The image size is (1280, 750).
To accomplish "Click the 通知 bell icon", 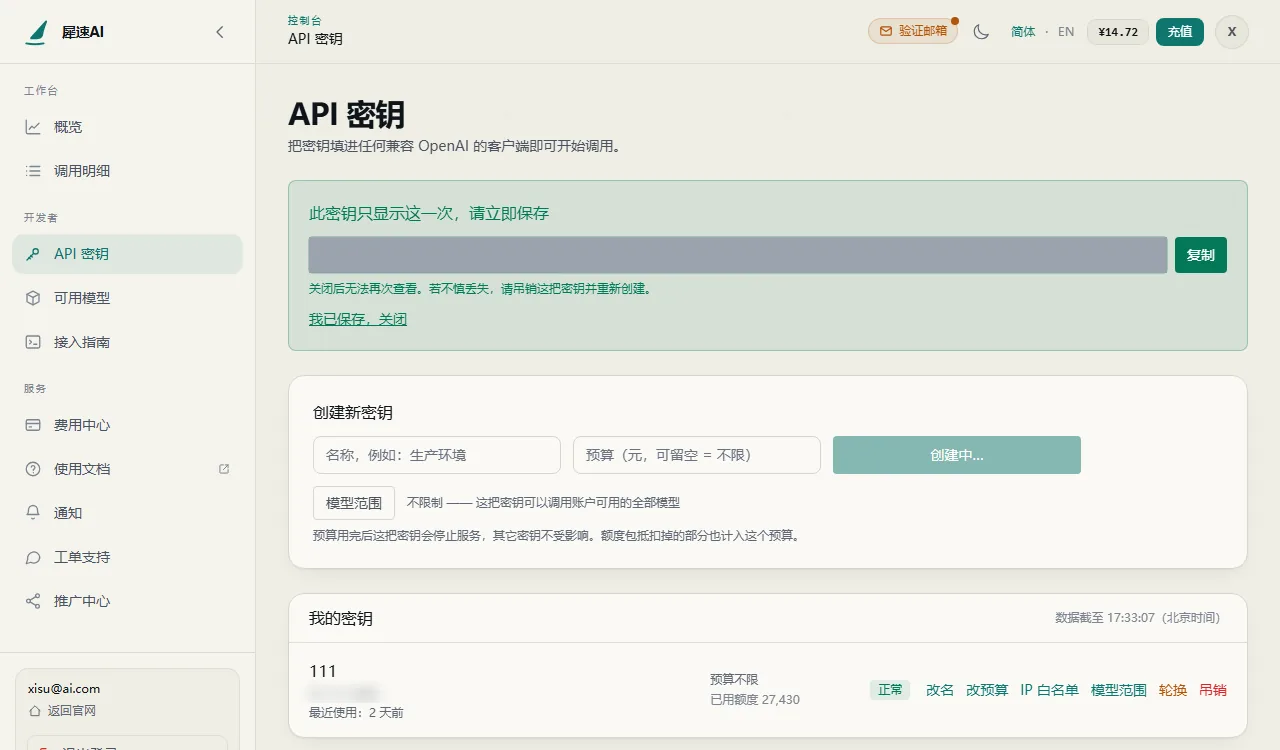I will pos(33,513).
